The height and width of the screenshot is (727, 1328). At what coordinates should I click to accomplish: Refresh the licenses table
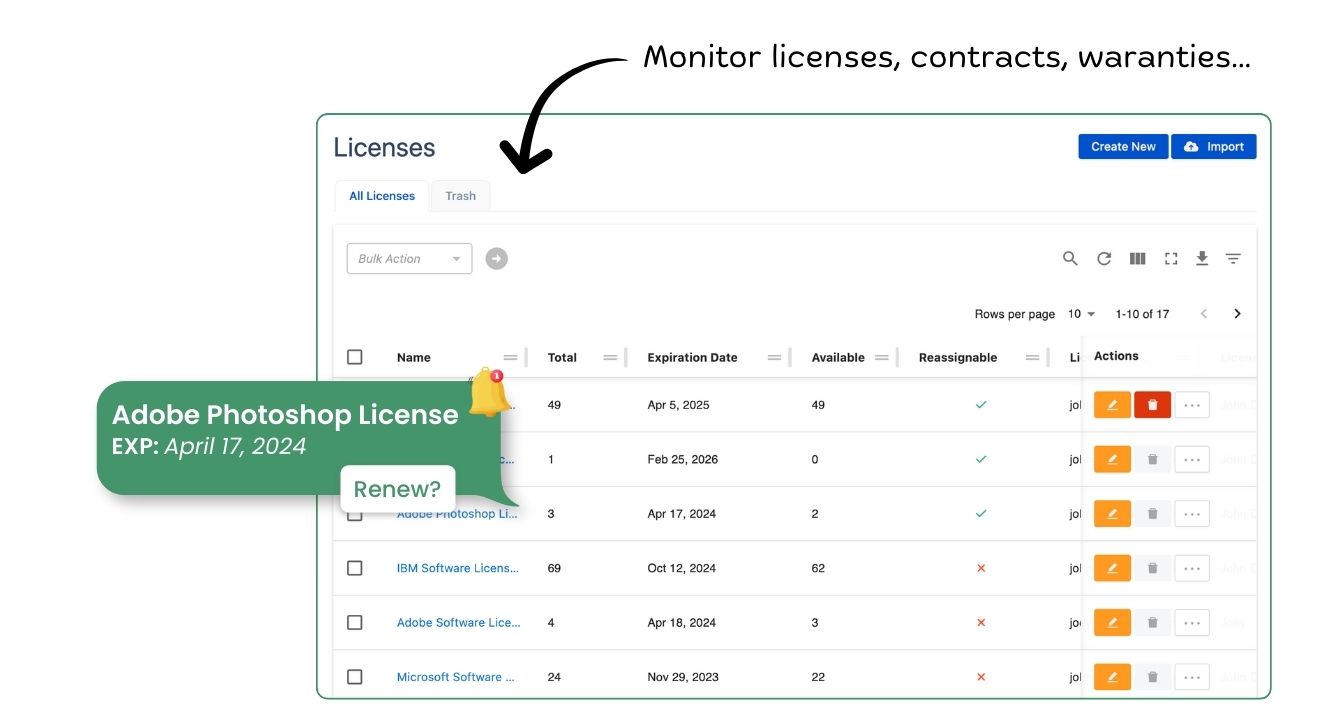(x=1104, y=258)
